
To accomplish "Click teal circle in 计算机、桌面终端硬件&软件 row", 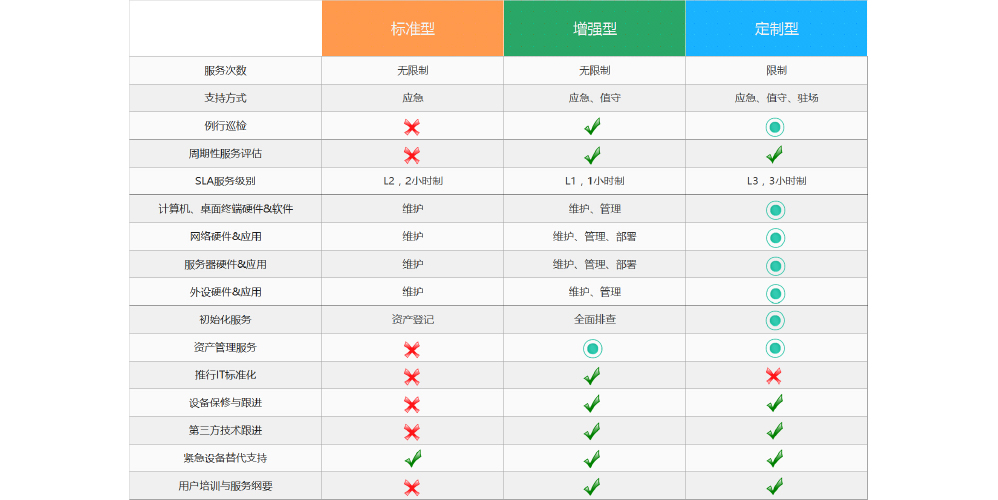I will tap(775, 210).
